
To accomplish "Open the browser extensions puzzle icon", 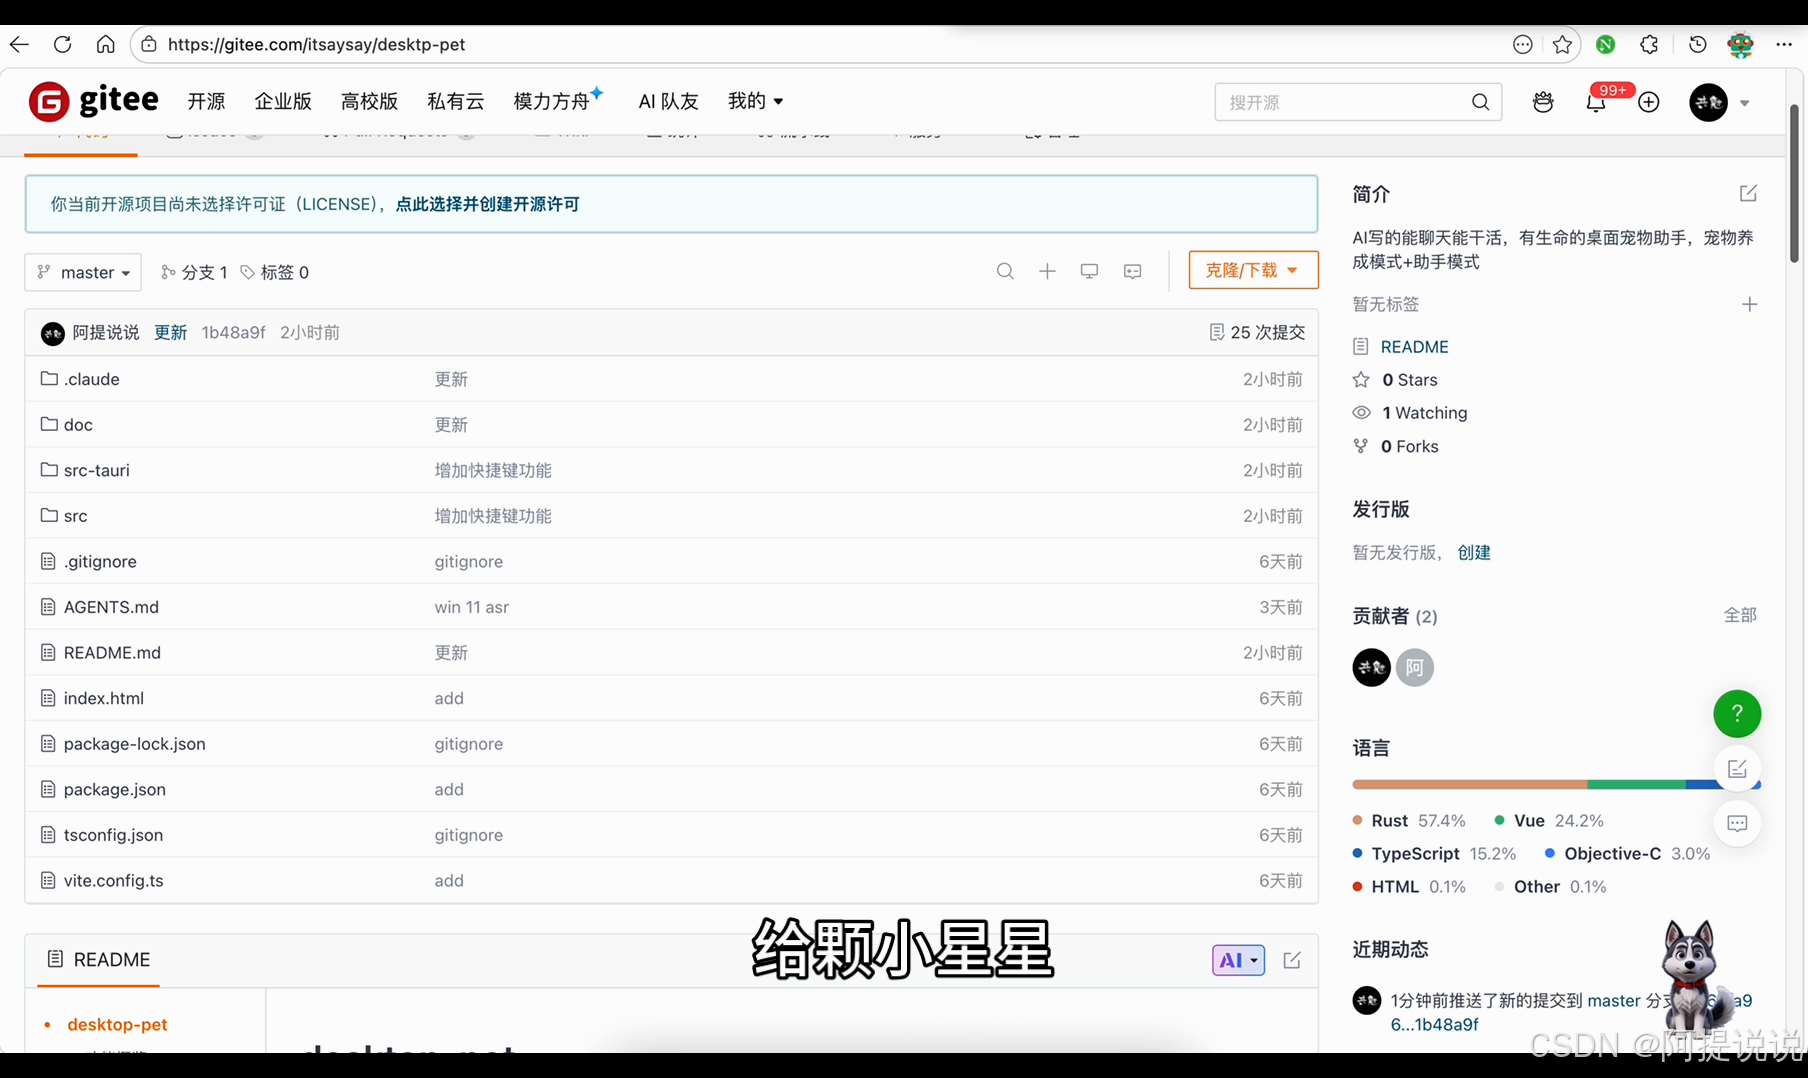I will tap(1649, 44).
